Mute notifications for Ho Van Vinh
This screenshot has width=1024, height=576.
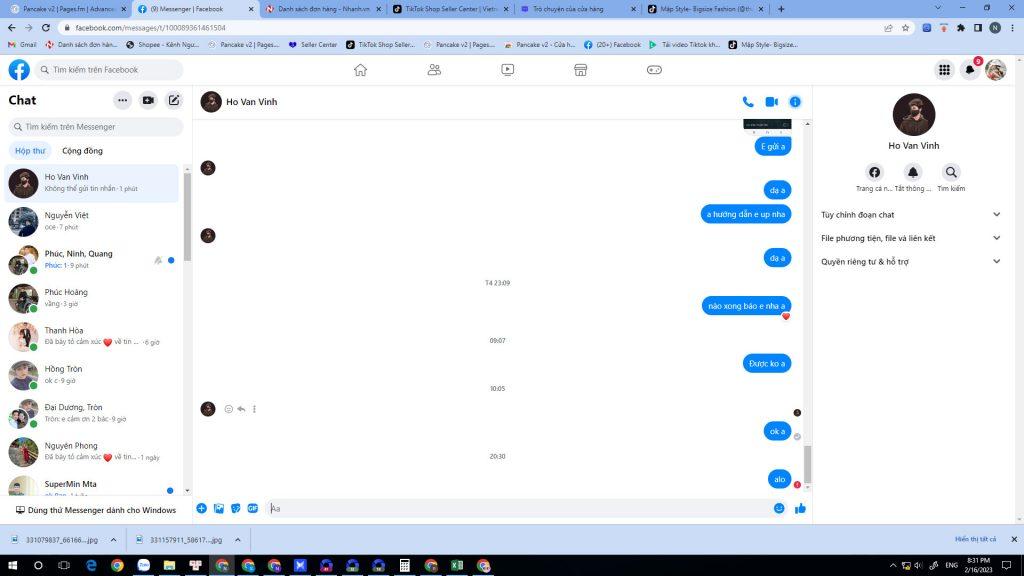tap(912, 173)
